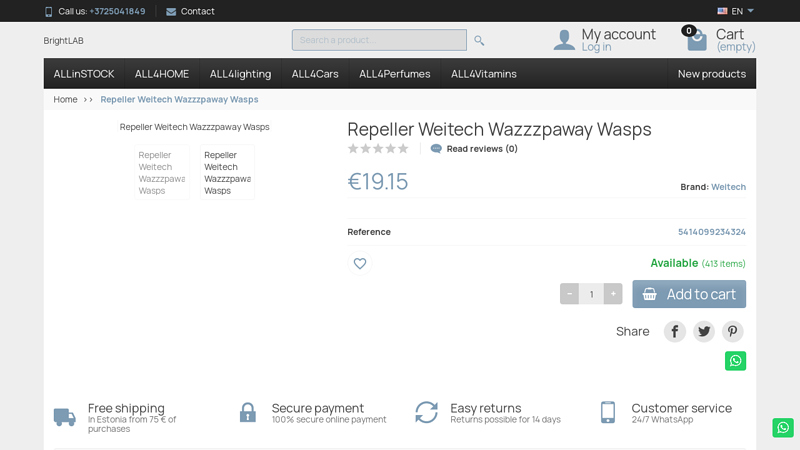Open ALL4Cars menu
Screen dimensions: 800x450
pyautogui.click(x=315, y=74)
